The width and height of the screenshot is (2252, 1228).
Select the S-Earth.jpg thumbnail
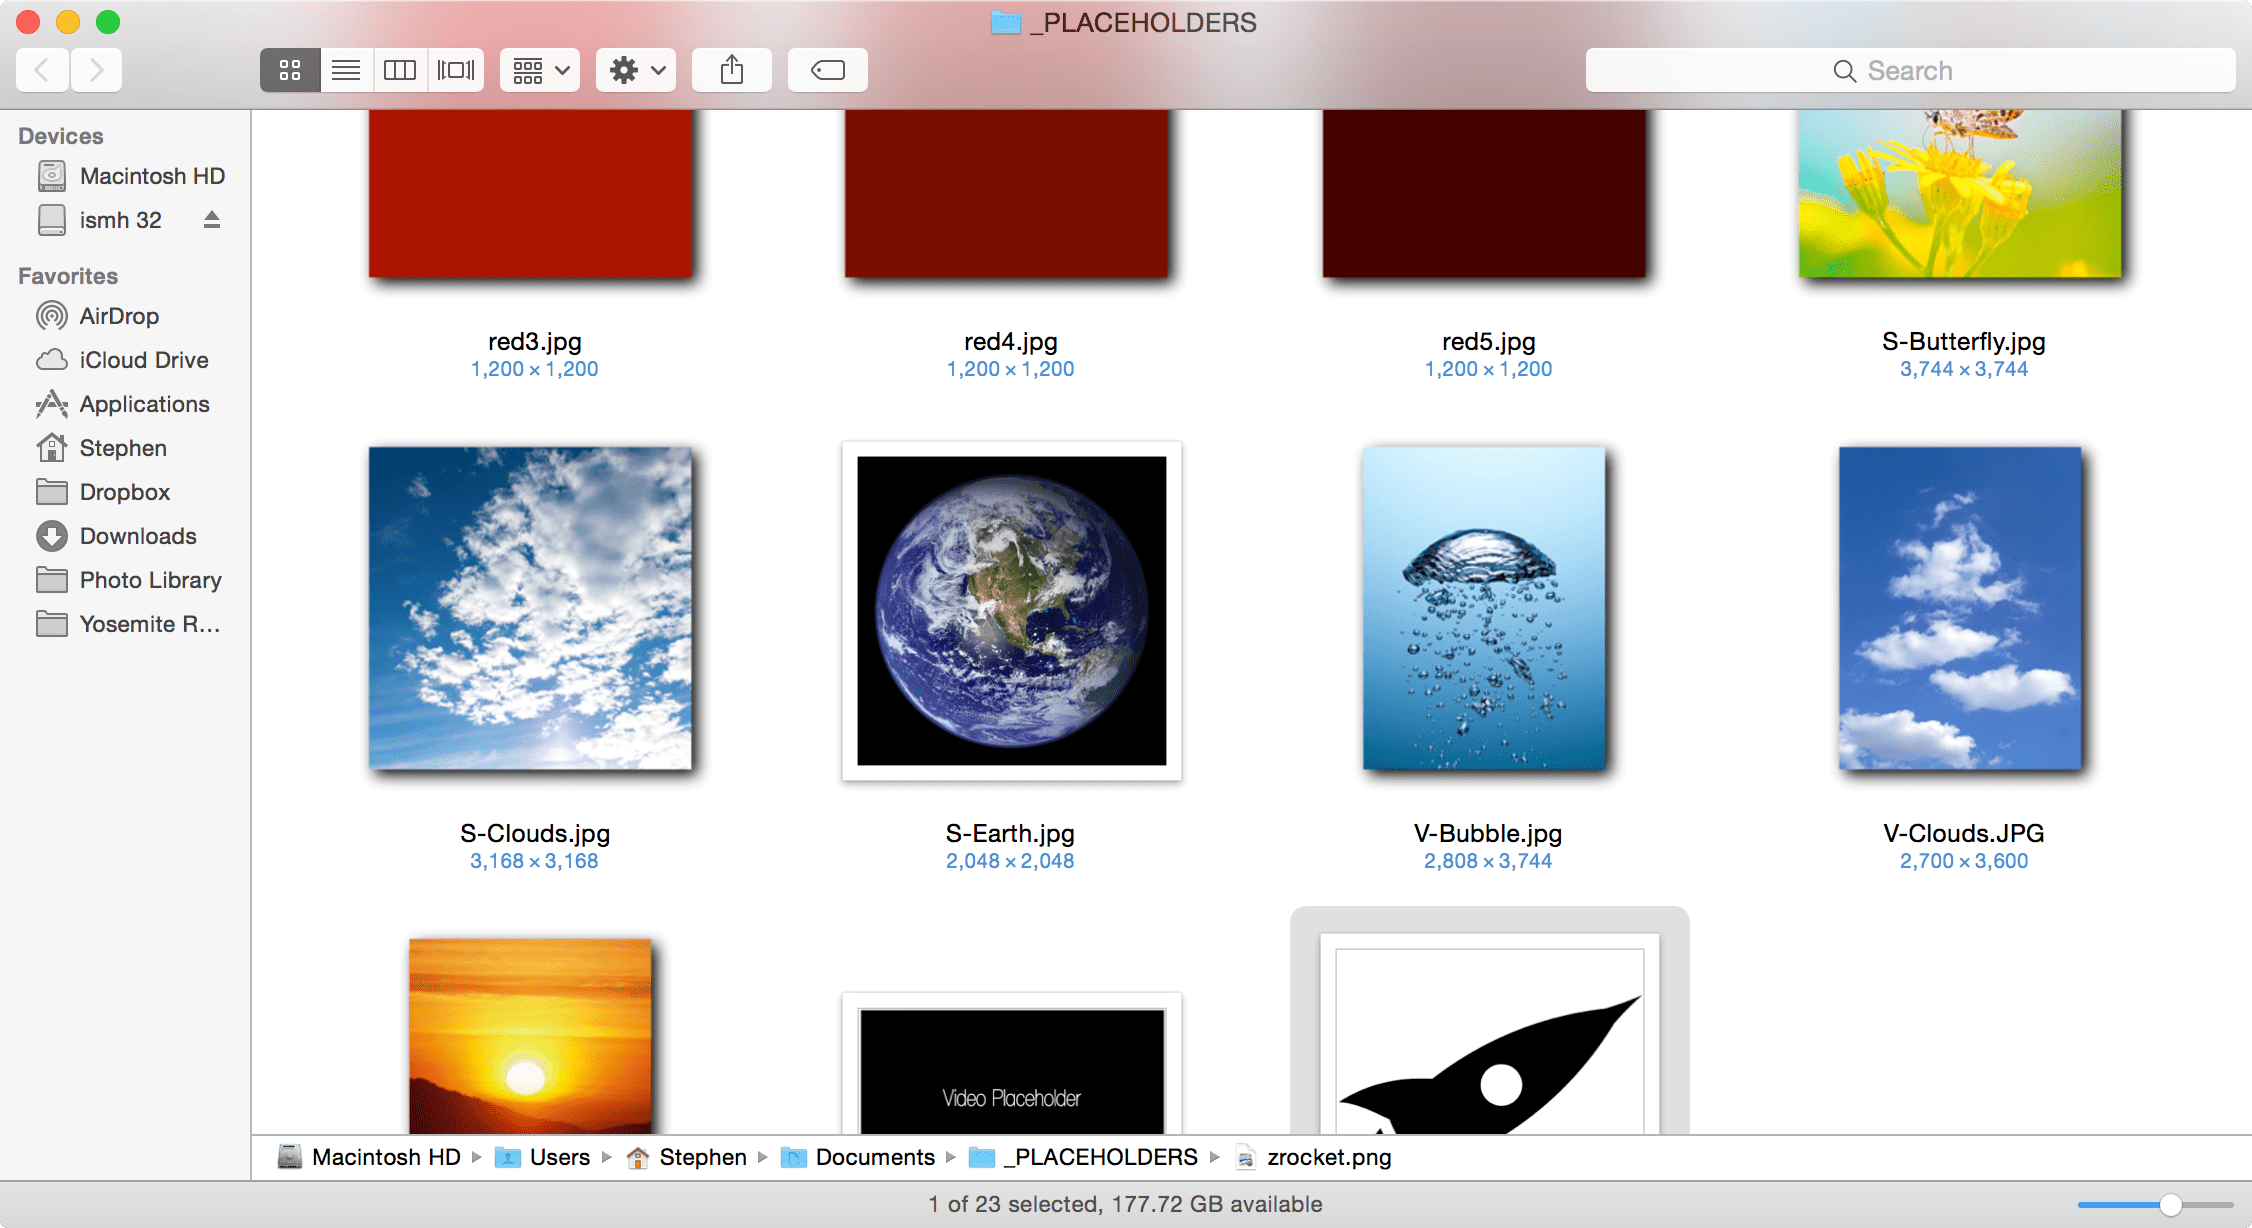pos(1011,611)
